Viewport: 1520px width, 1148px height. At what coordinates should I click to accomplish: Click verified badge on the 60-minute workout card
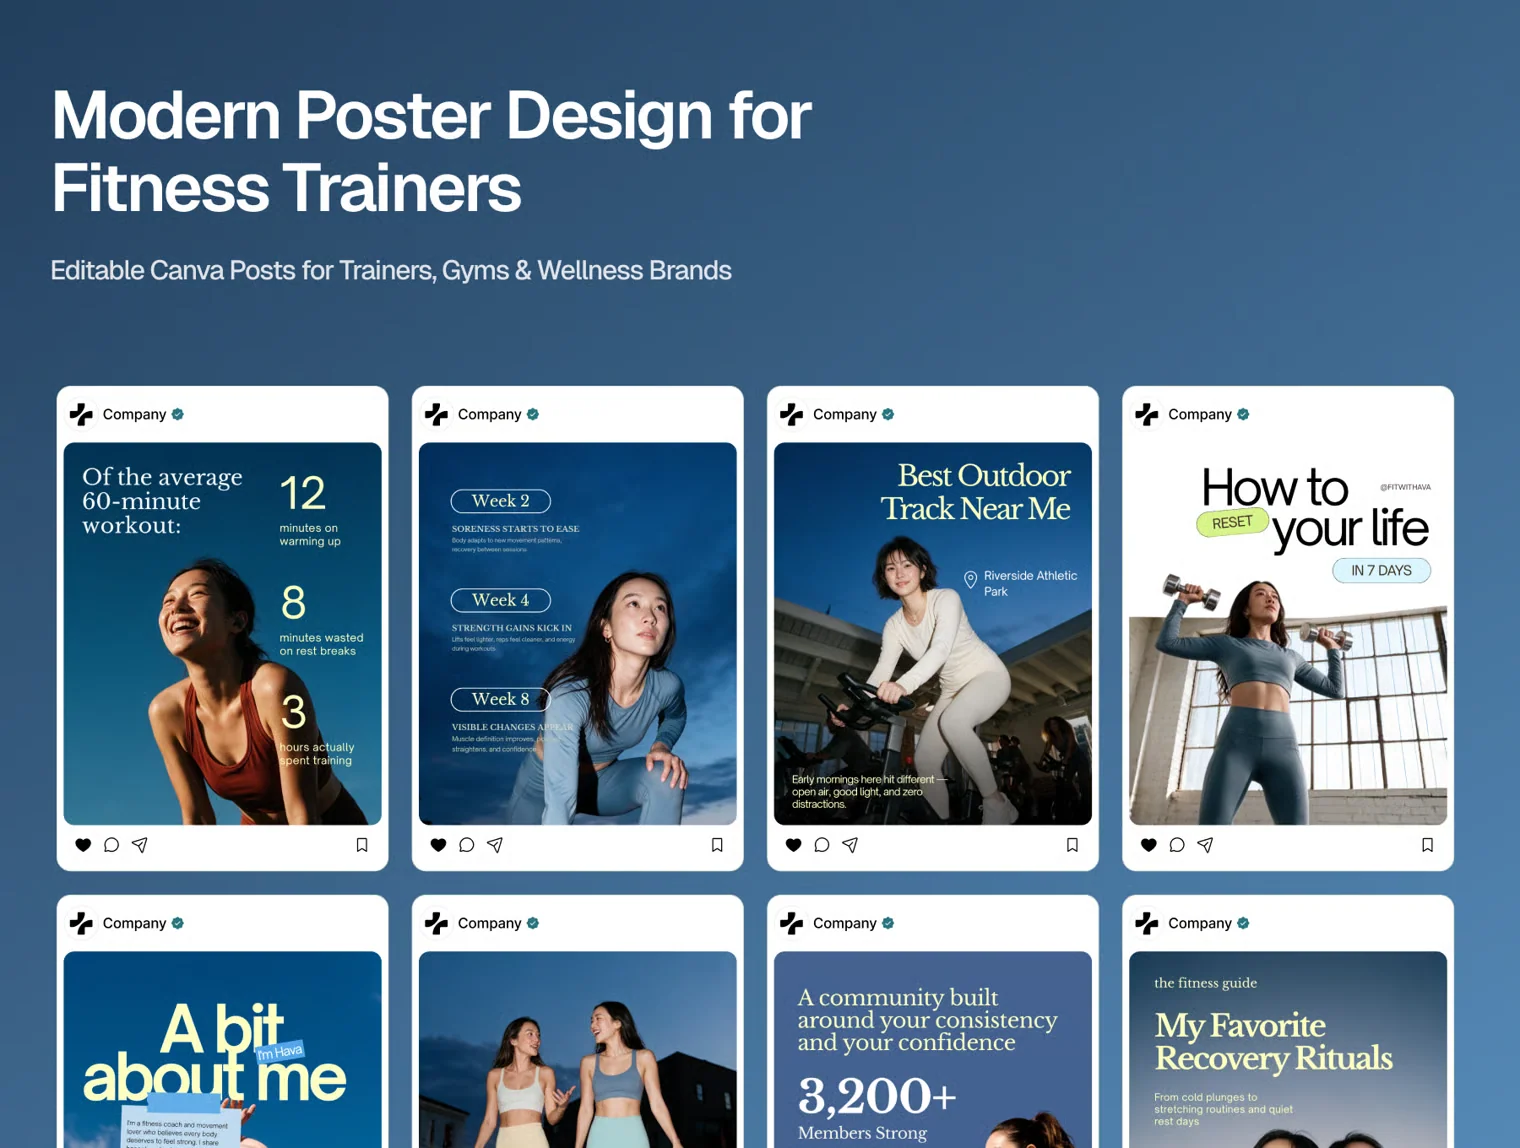178,414
